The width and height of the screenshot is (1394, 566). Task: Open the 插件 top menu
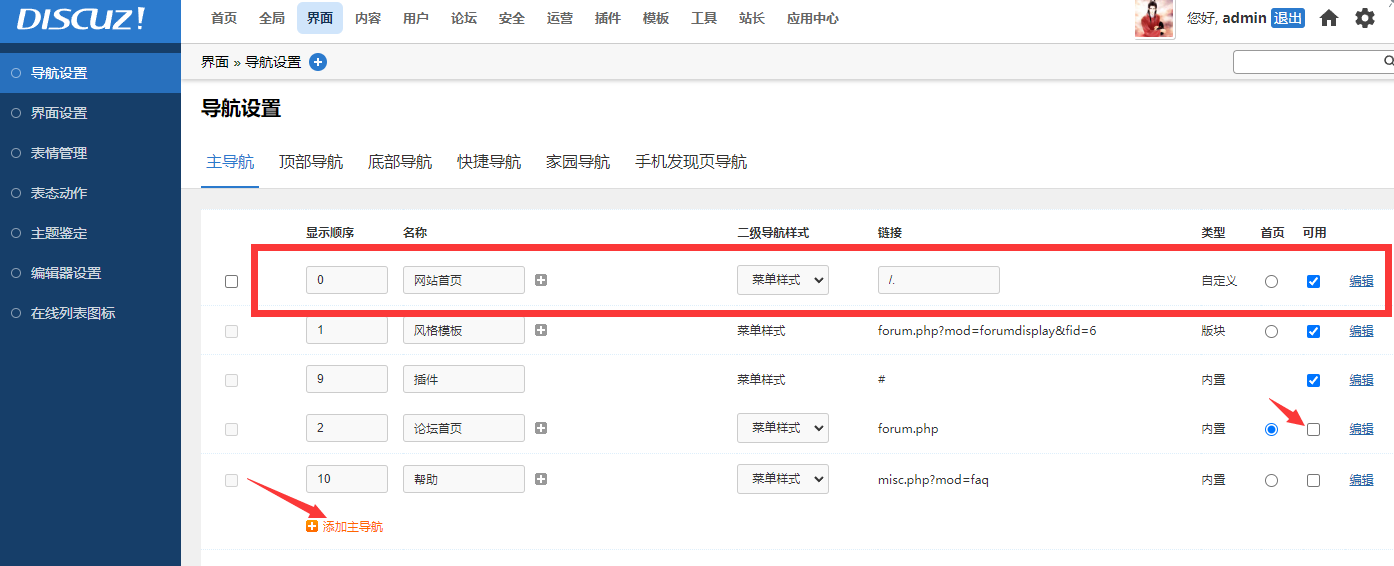pyautogui.click(x=608, y=18)
